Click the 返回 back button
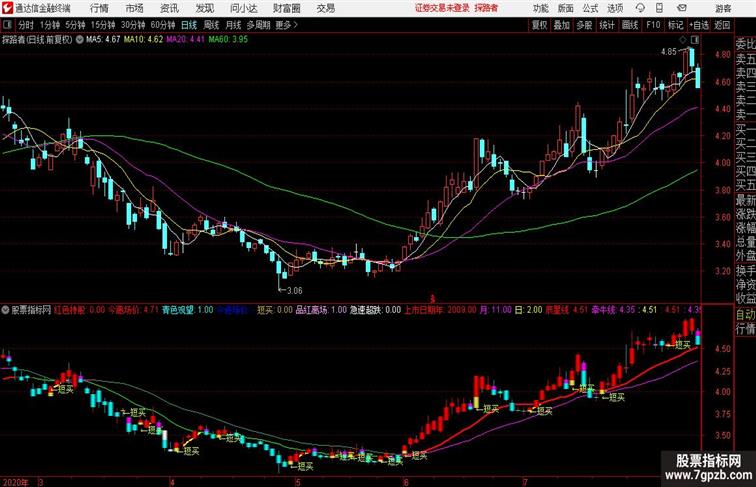 point(722,25)
